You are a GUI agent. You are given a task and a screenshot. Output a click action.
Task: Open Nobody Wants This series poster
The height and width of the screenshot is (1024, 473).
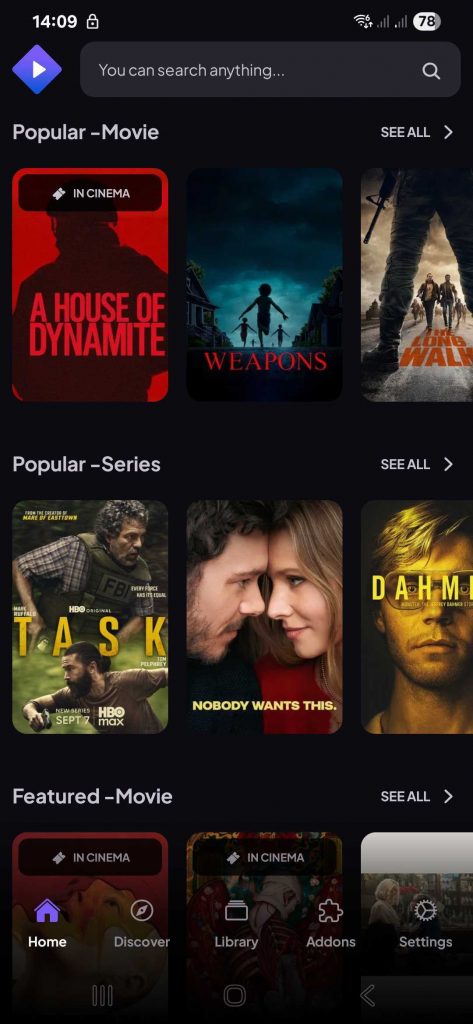click(x=265, y=616)
